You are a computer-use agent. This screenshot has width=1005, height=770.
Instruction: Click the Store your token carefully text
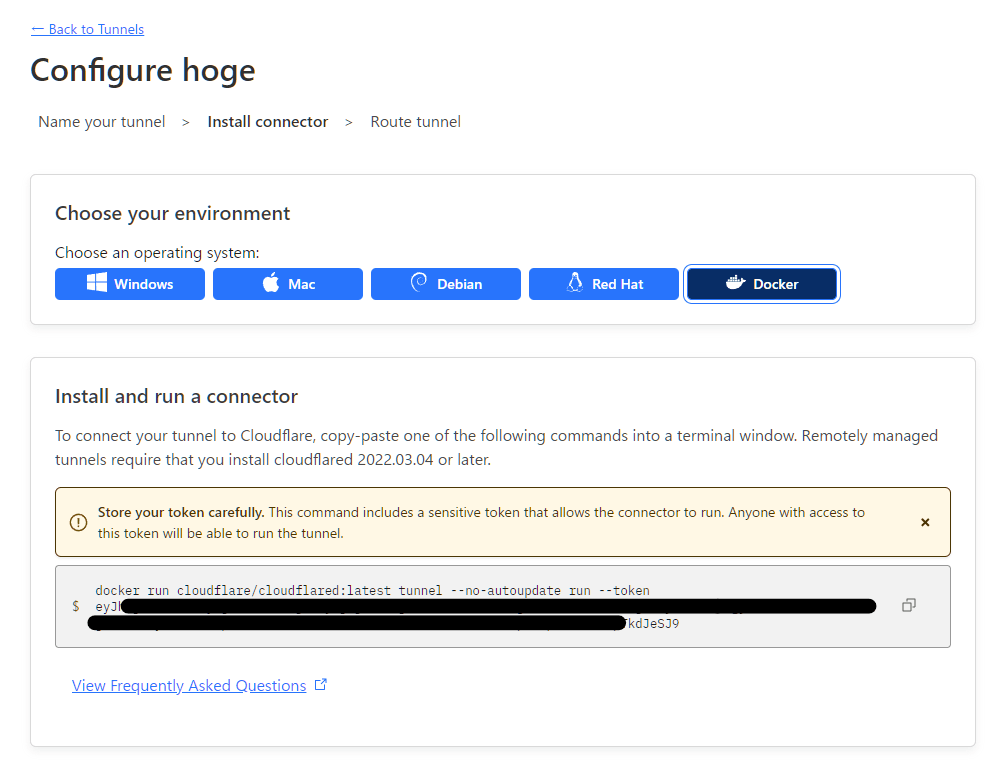pos(181,512)
